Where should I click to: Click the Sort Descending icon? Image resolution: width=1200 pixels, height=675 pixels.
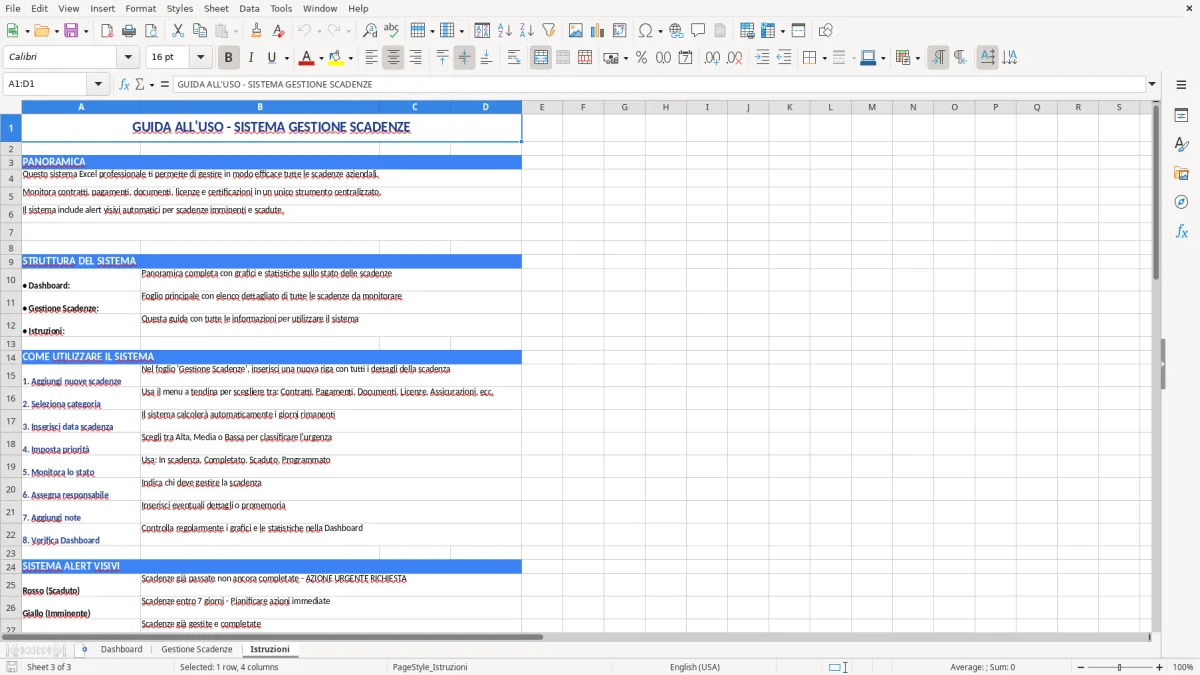(527, 31)
